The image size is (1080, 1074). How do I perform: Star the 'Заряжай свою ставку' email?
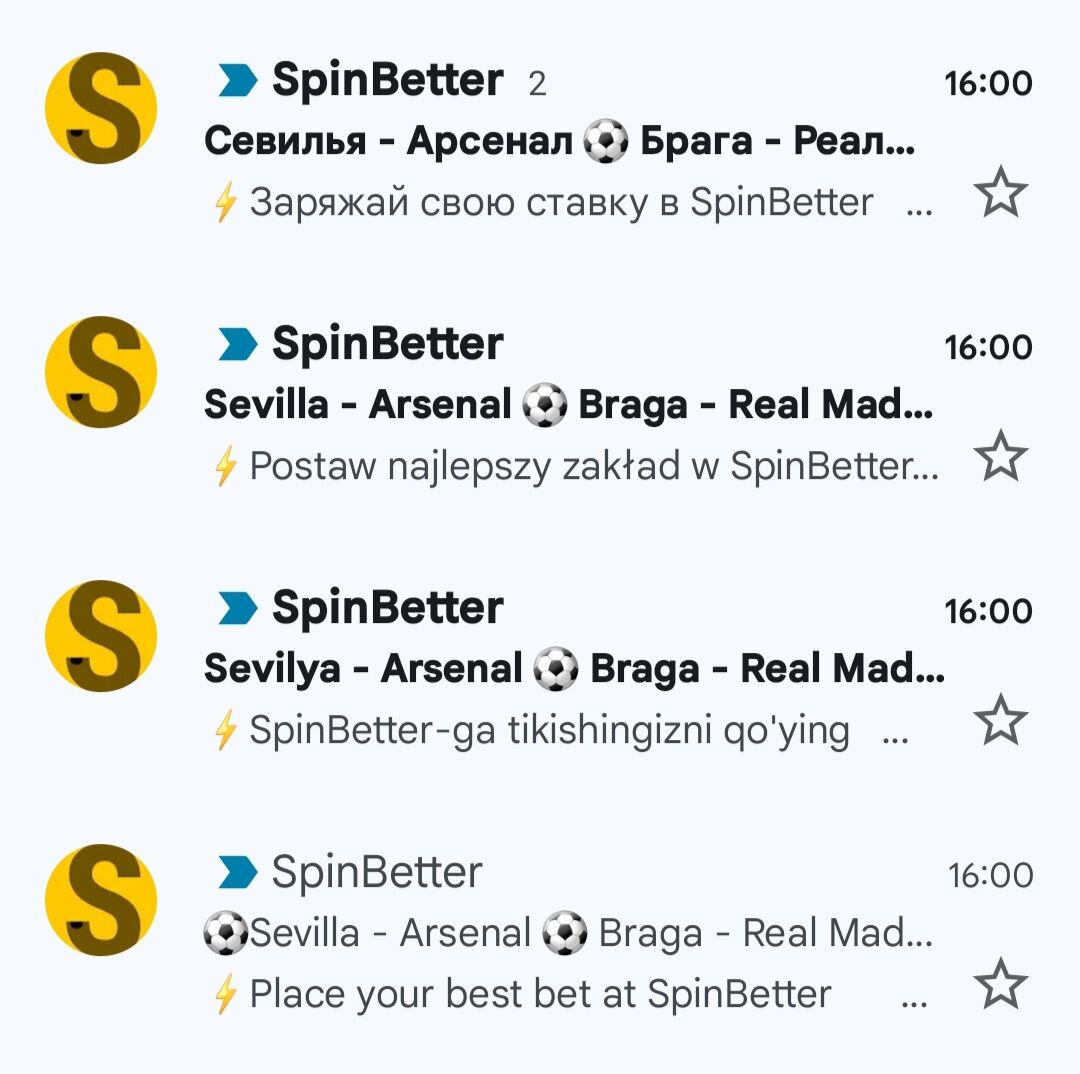(1000, 193)
